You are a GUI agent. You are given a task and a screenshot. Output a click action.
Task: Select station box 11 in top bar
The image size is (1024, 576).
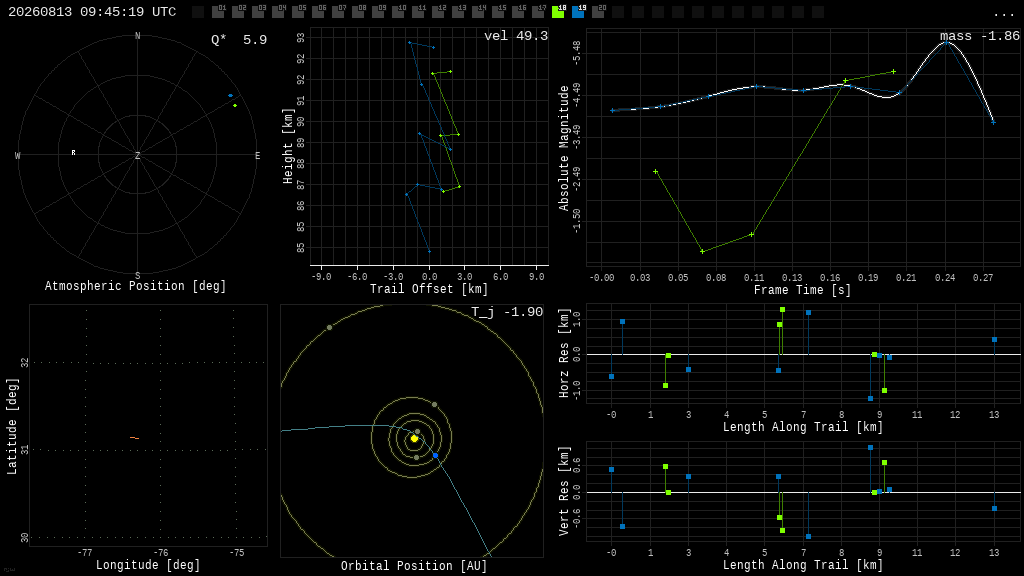(418, 12)
